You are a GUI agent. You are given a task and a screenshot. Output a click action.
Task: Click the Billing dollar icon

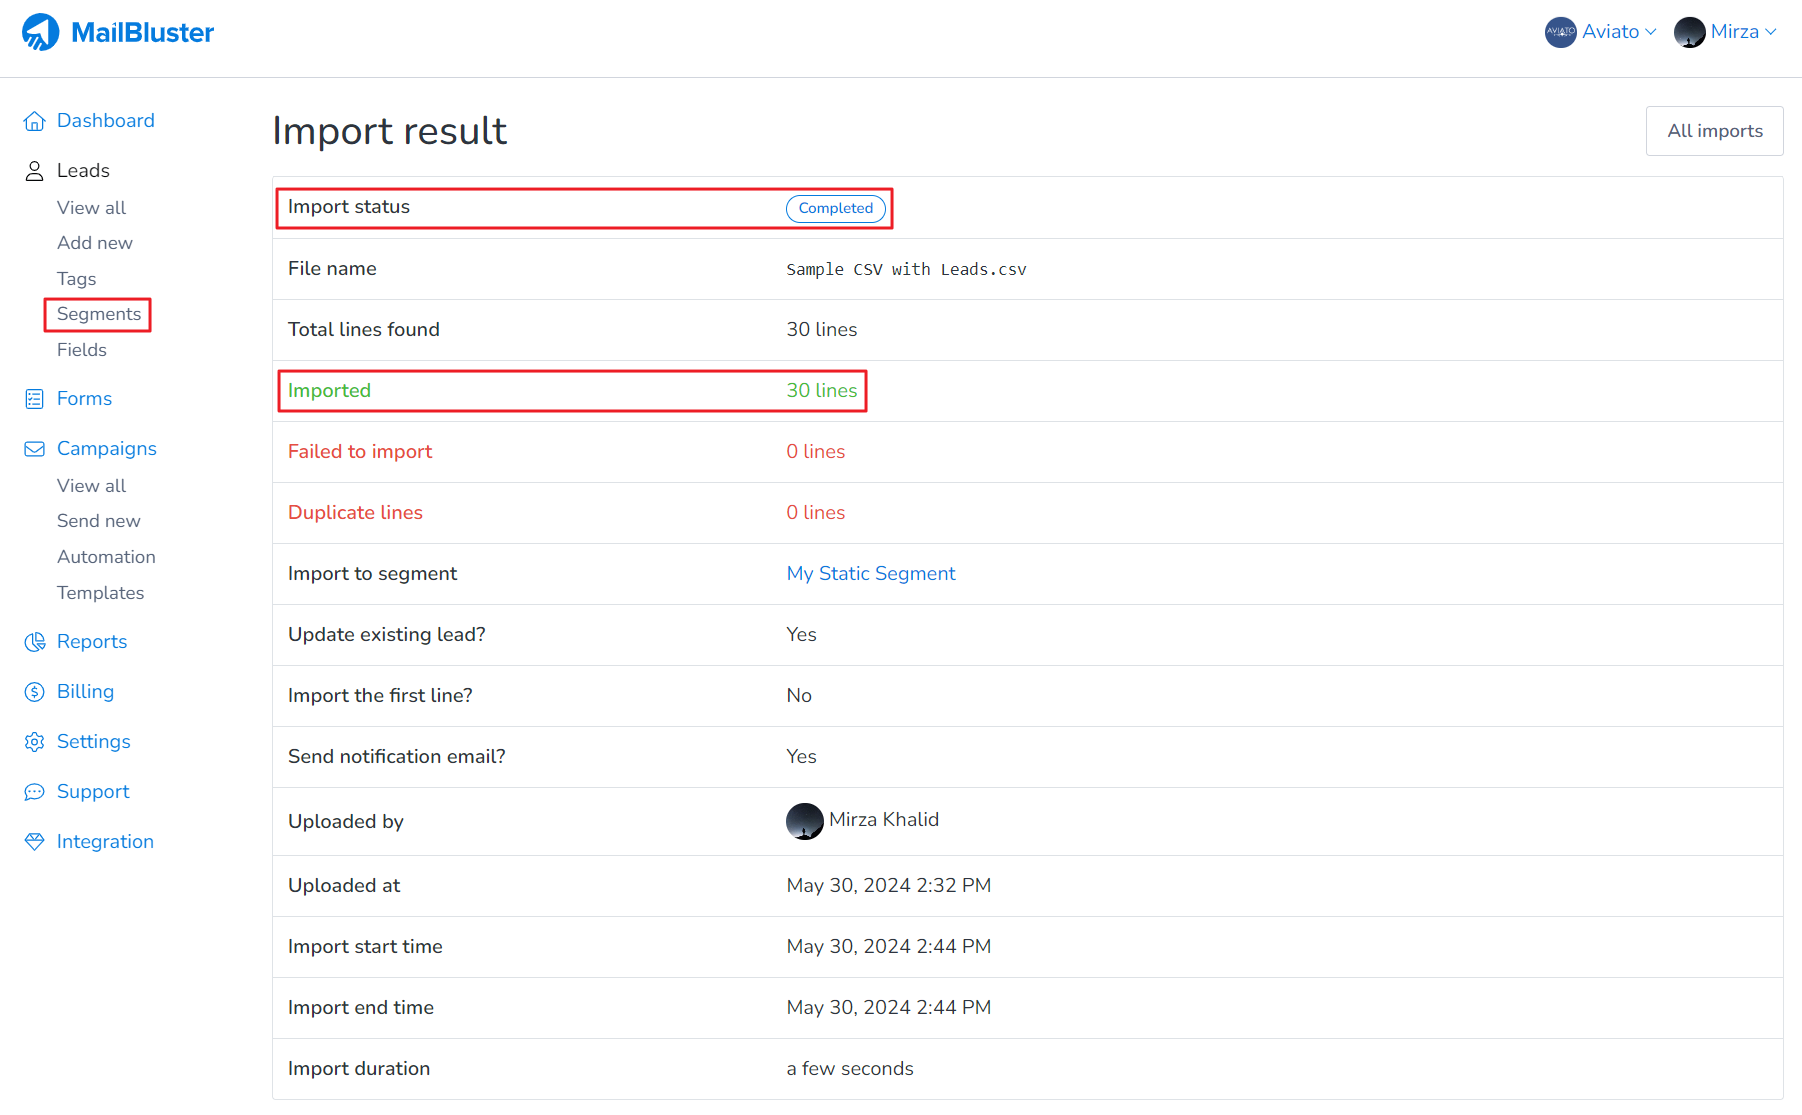(35, 692)
